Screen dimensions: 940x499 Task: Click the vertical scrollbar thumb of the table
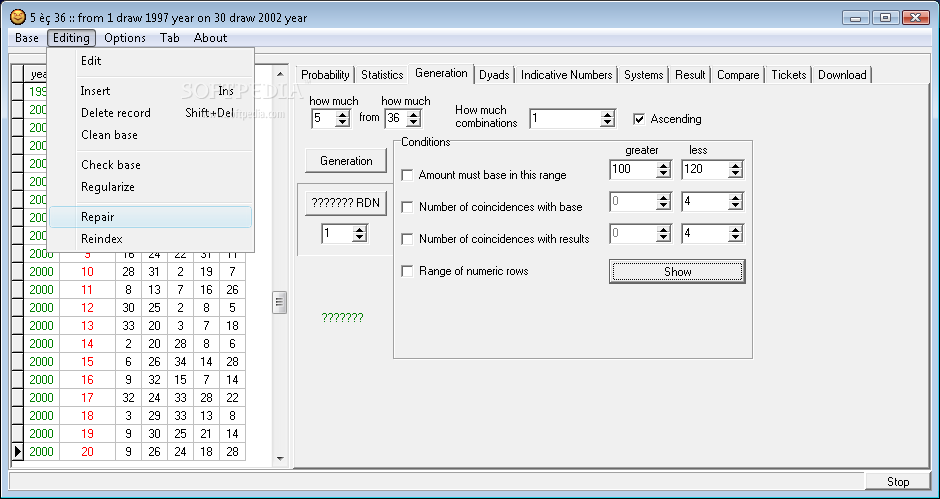point(279,302)
